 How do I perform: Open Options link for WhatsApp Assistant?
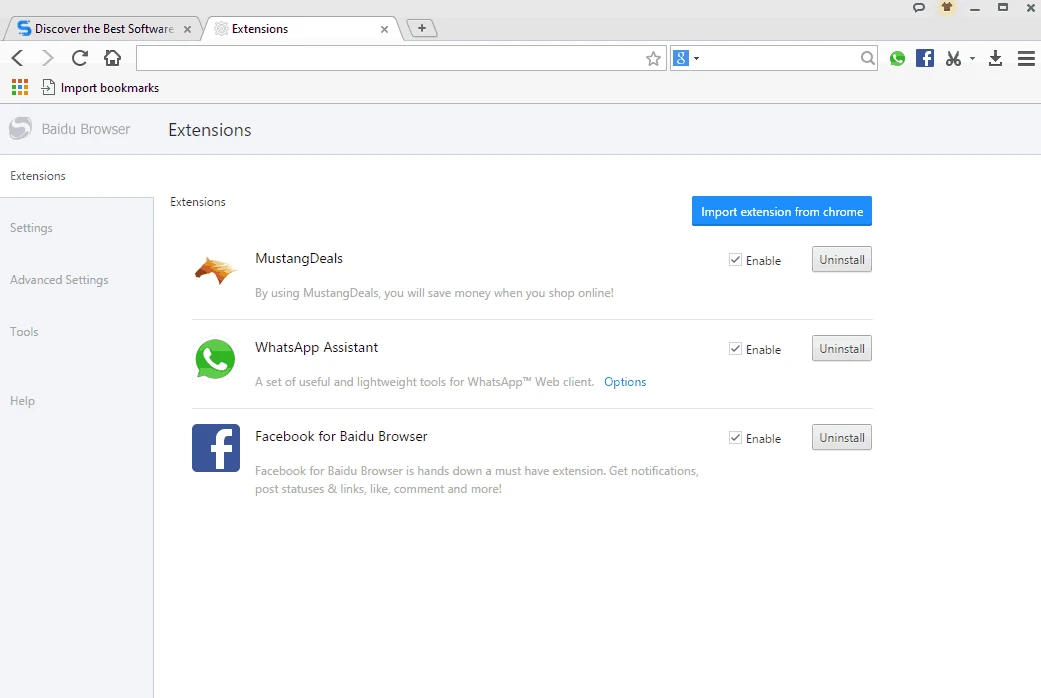pos(625,382)
